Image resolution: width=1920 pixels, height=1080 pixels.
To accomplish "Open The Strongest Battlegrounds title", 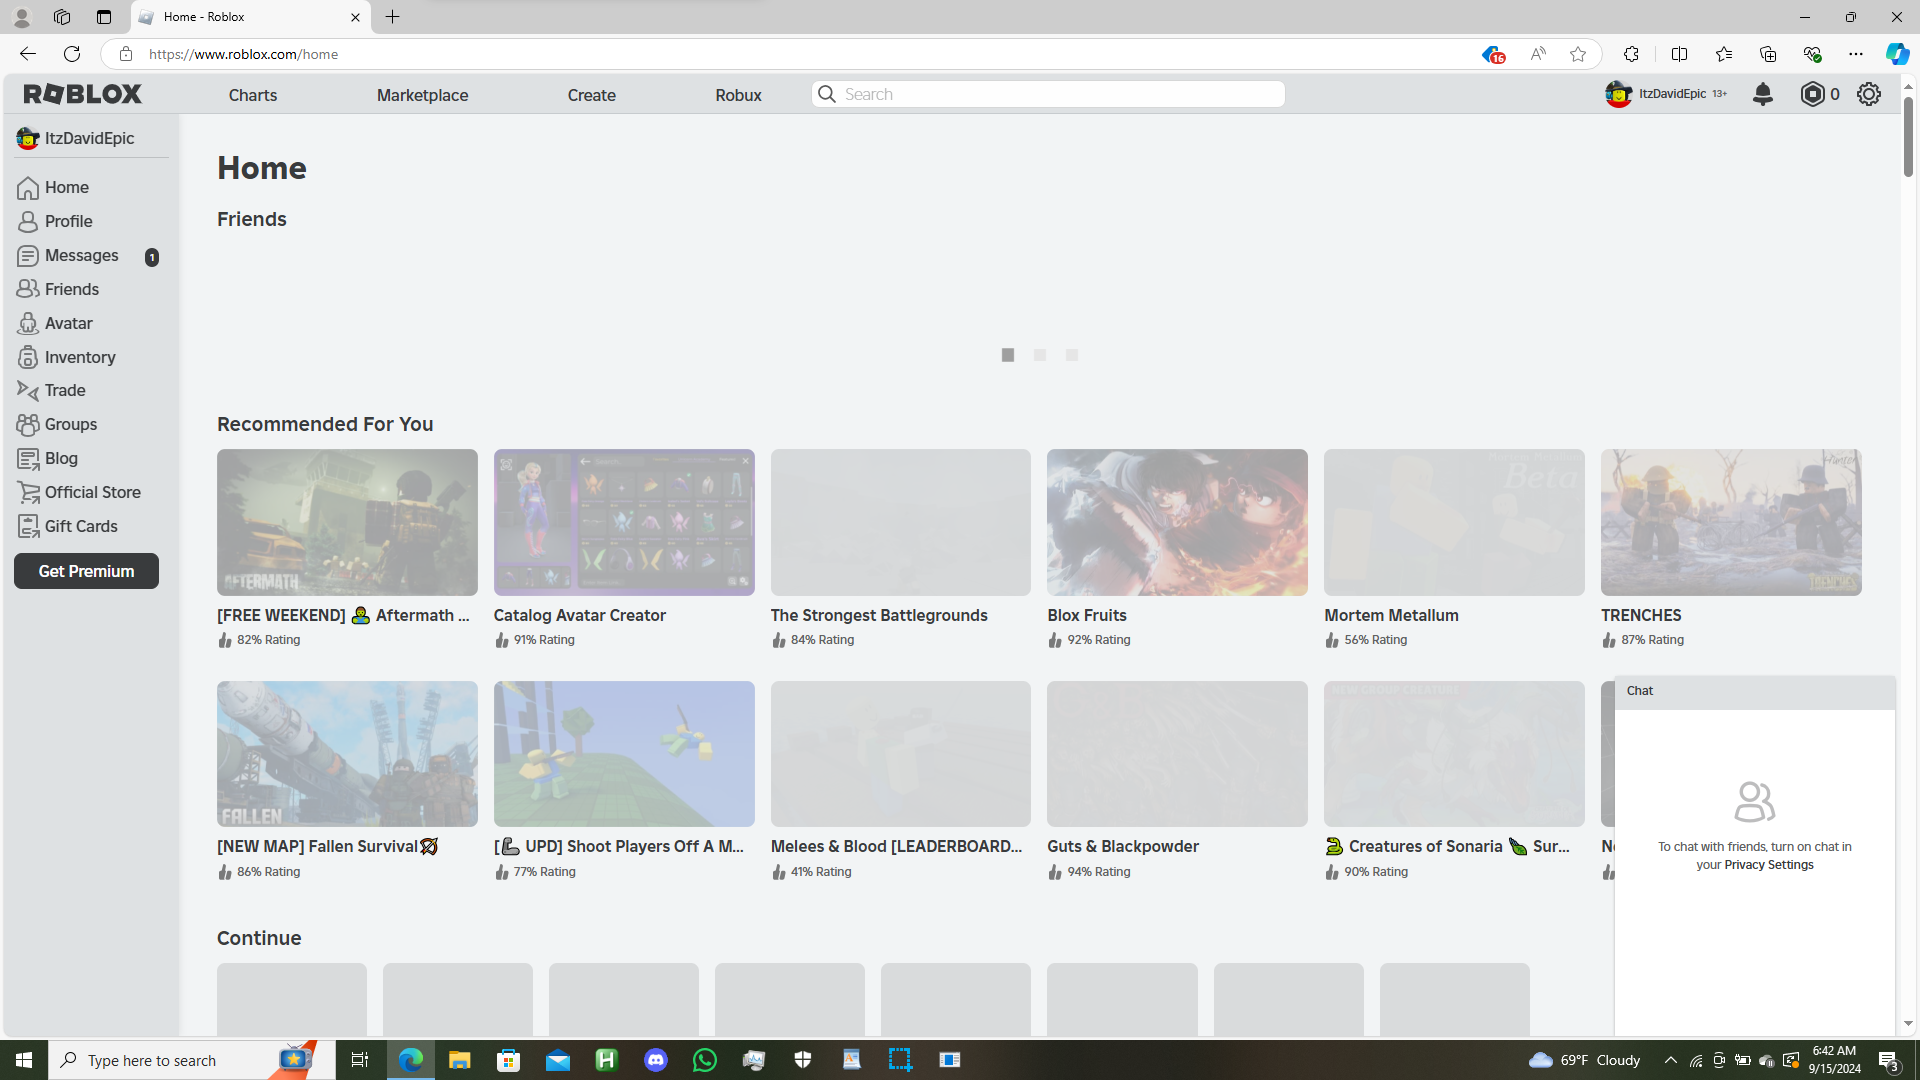I will pos(879,615).
